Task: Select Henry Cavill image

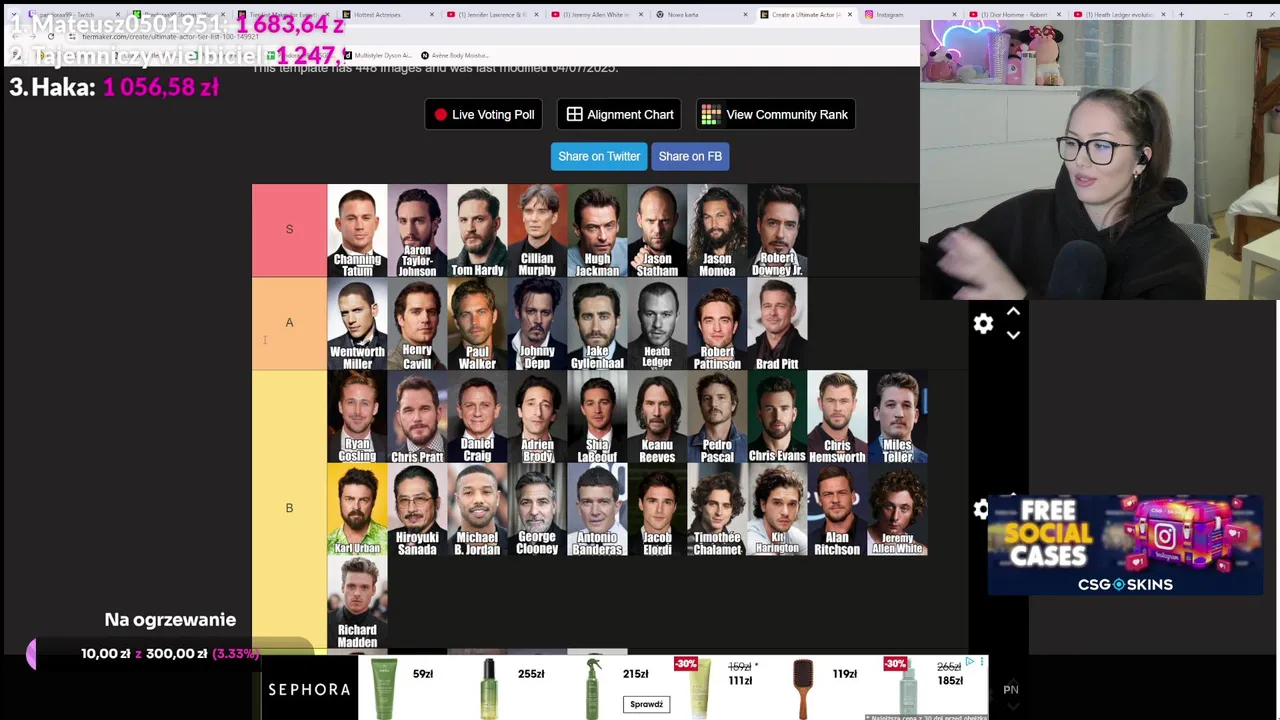Action: 417,323
